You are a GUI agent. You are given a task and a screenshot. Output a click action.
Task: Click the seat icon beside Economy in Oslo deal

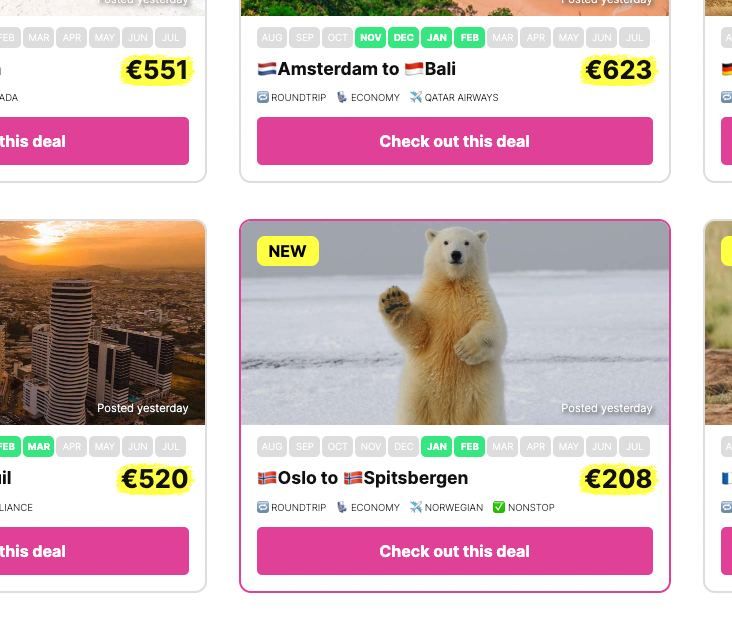(342, 507)
